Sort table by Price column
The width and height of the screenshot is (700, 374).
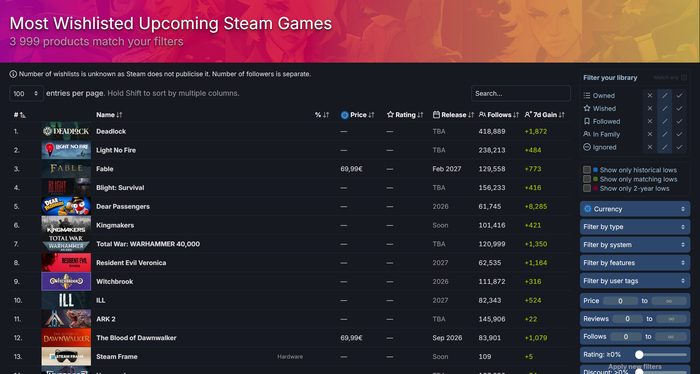[x=358, y=115]
